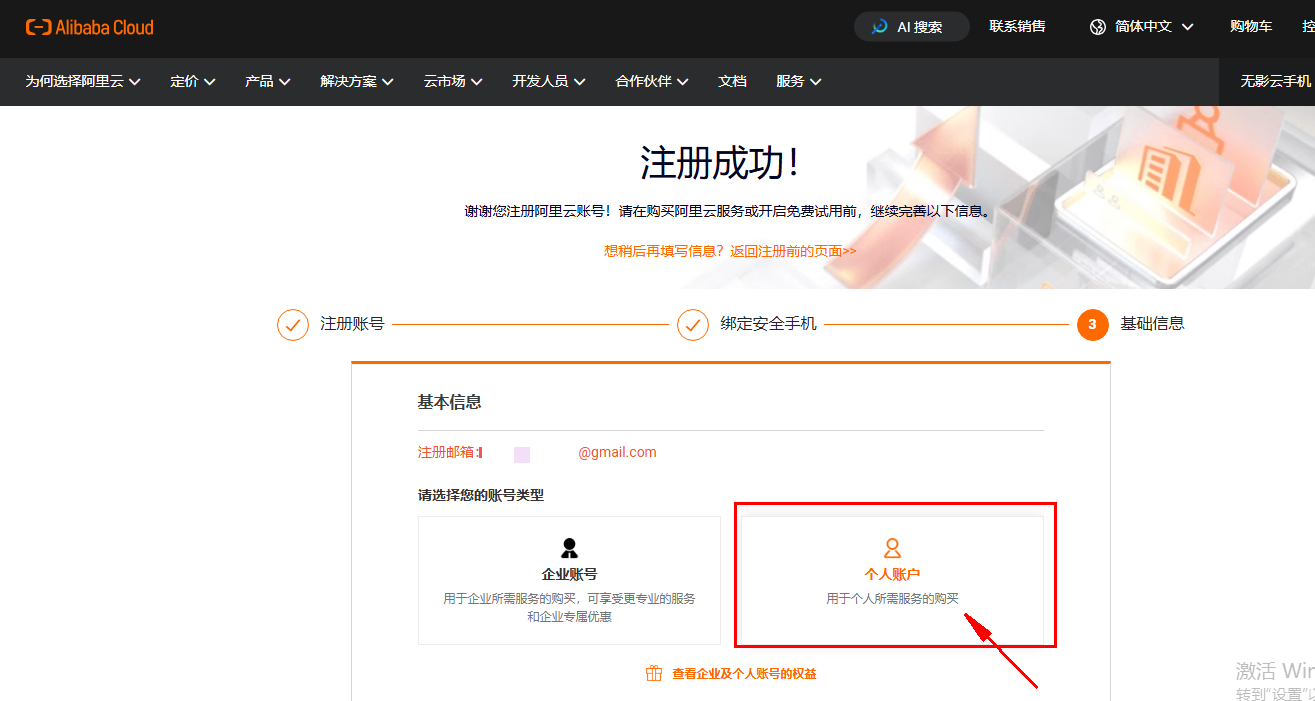Click the 注册成功! heading

tap(720, 163)
